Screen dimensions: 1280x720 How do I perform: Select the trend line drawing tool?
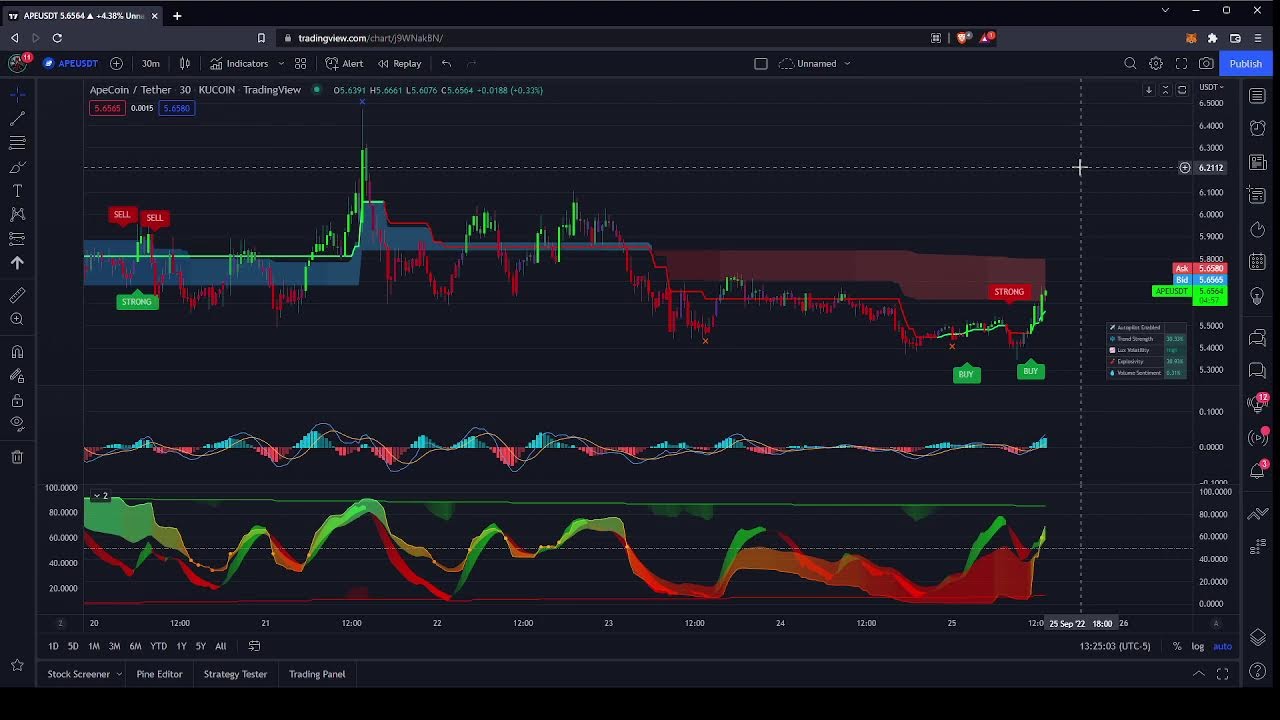[17, 118]
